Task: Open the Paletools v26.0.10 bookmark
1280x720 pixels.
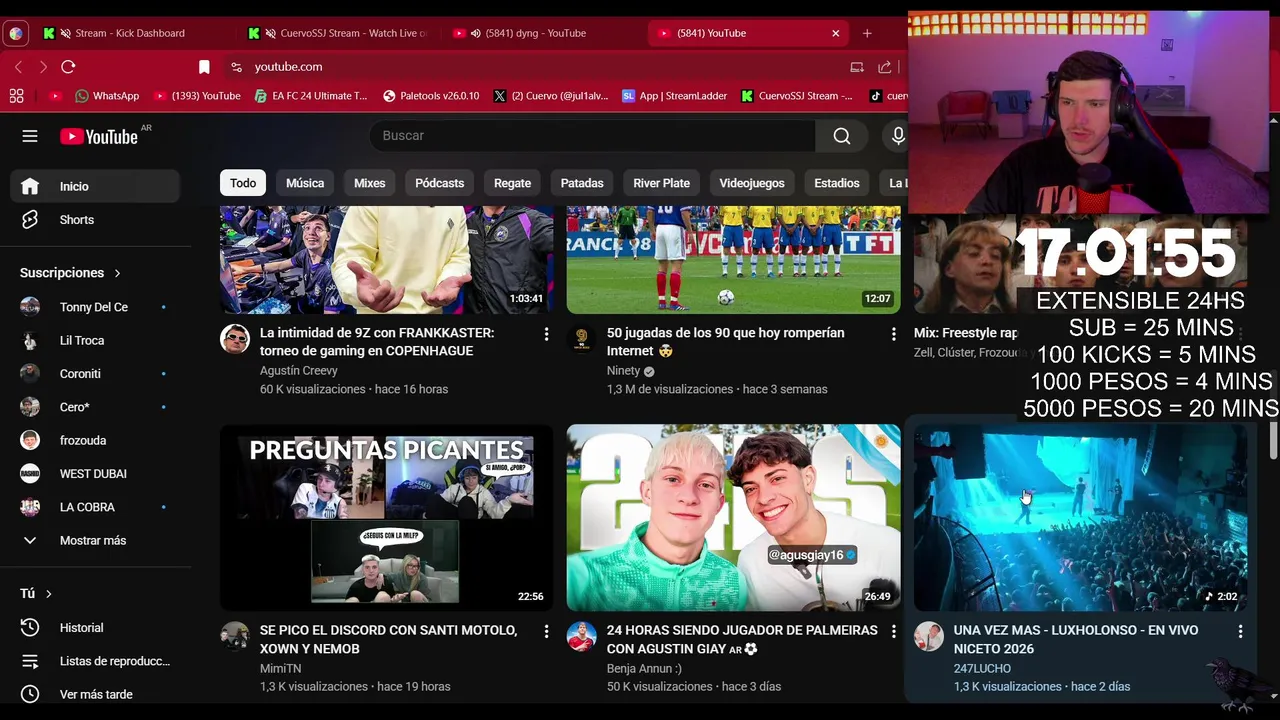Action: coord(431,96)
